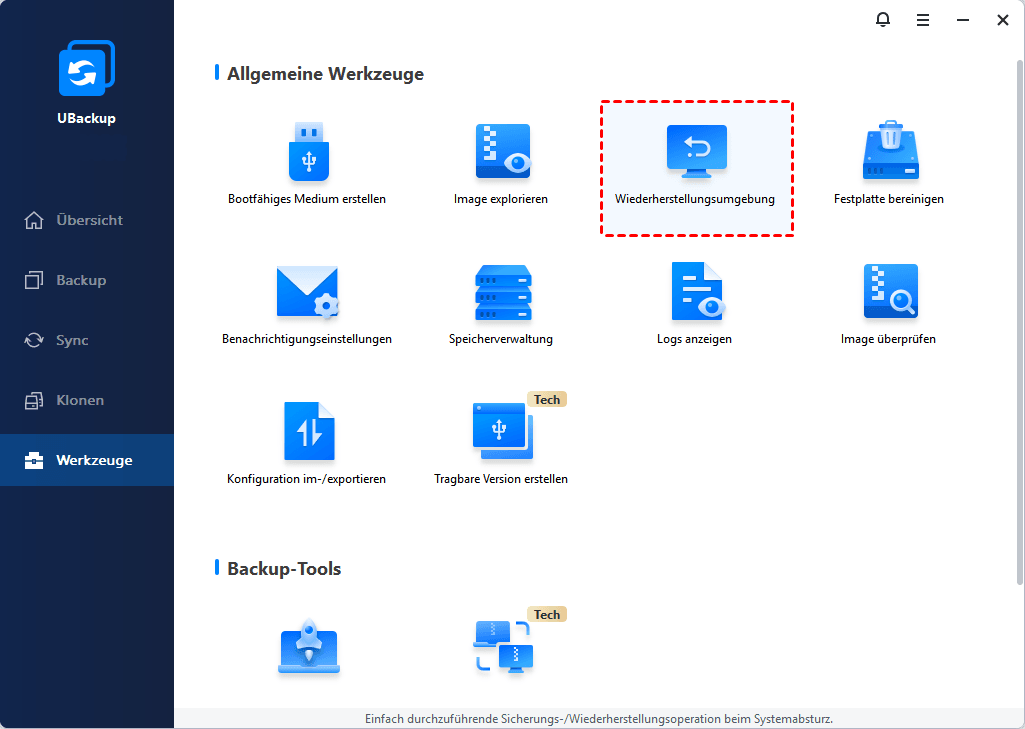Click Tragbare Version erstellen icon

tap(501, 431)
